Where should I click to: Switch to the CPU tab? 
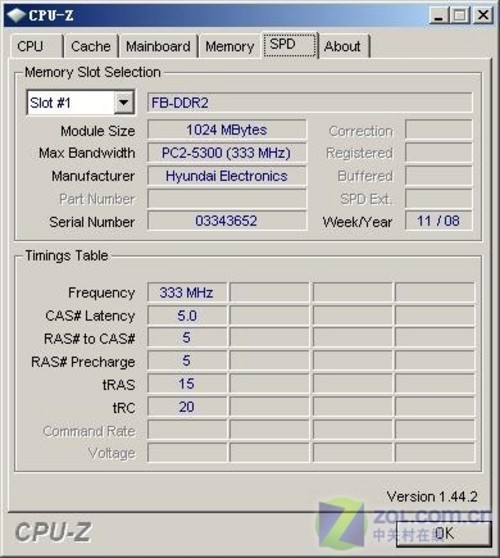click(36, 46)
